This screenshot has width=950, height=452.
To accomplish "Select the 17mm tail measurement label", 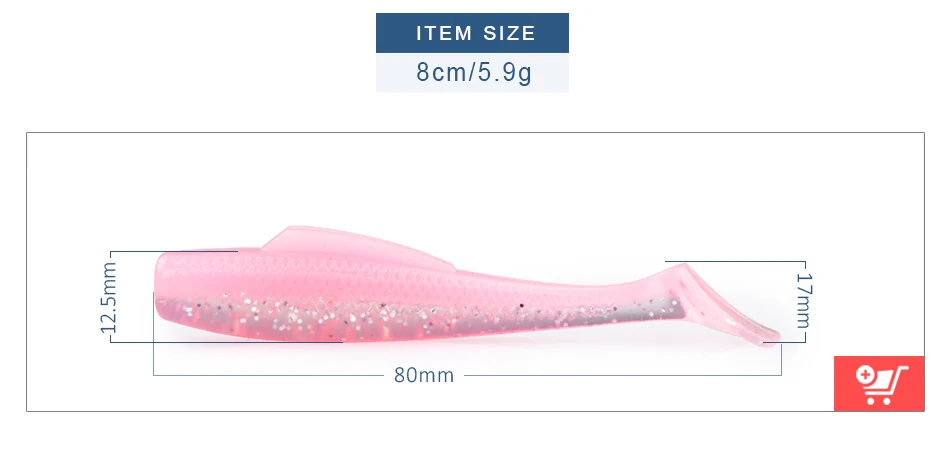I will [x=804, y=299].
